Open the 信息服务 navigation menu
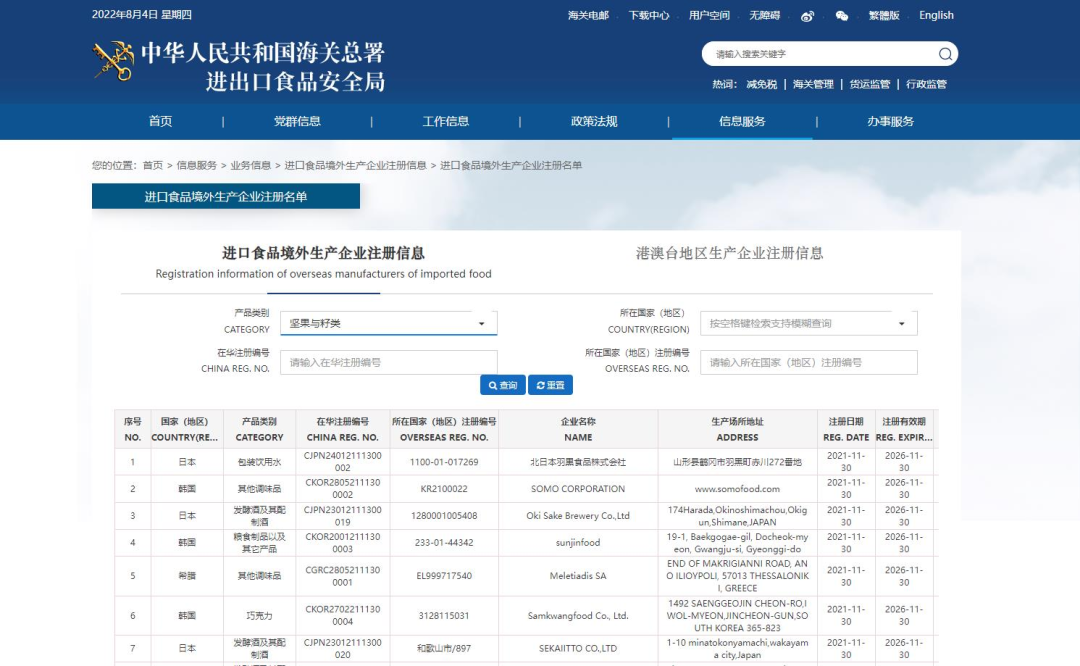Viewport: 1080px width, 666px height. [x=742, y=121]
